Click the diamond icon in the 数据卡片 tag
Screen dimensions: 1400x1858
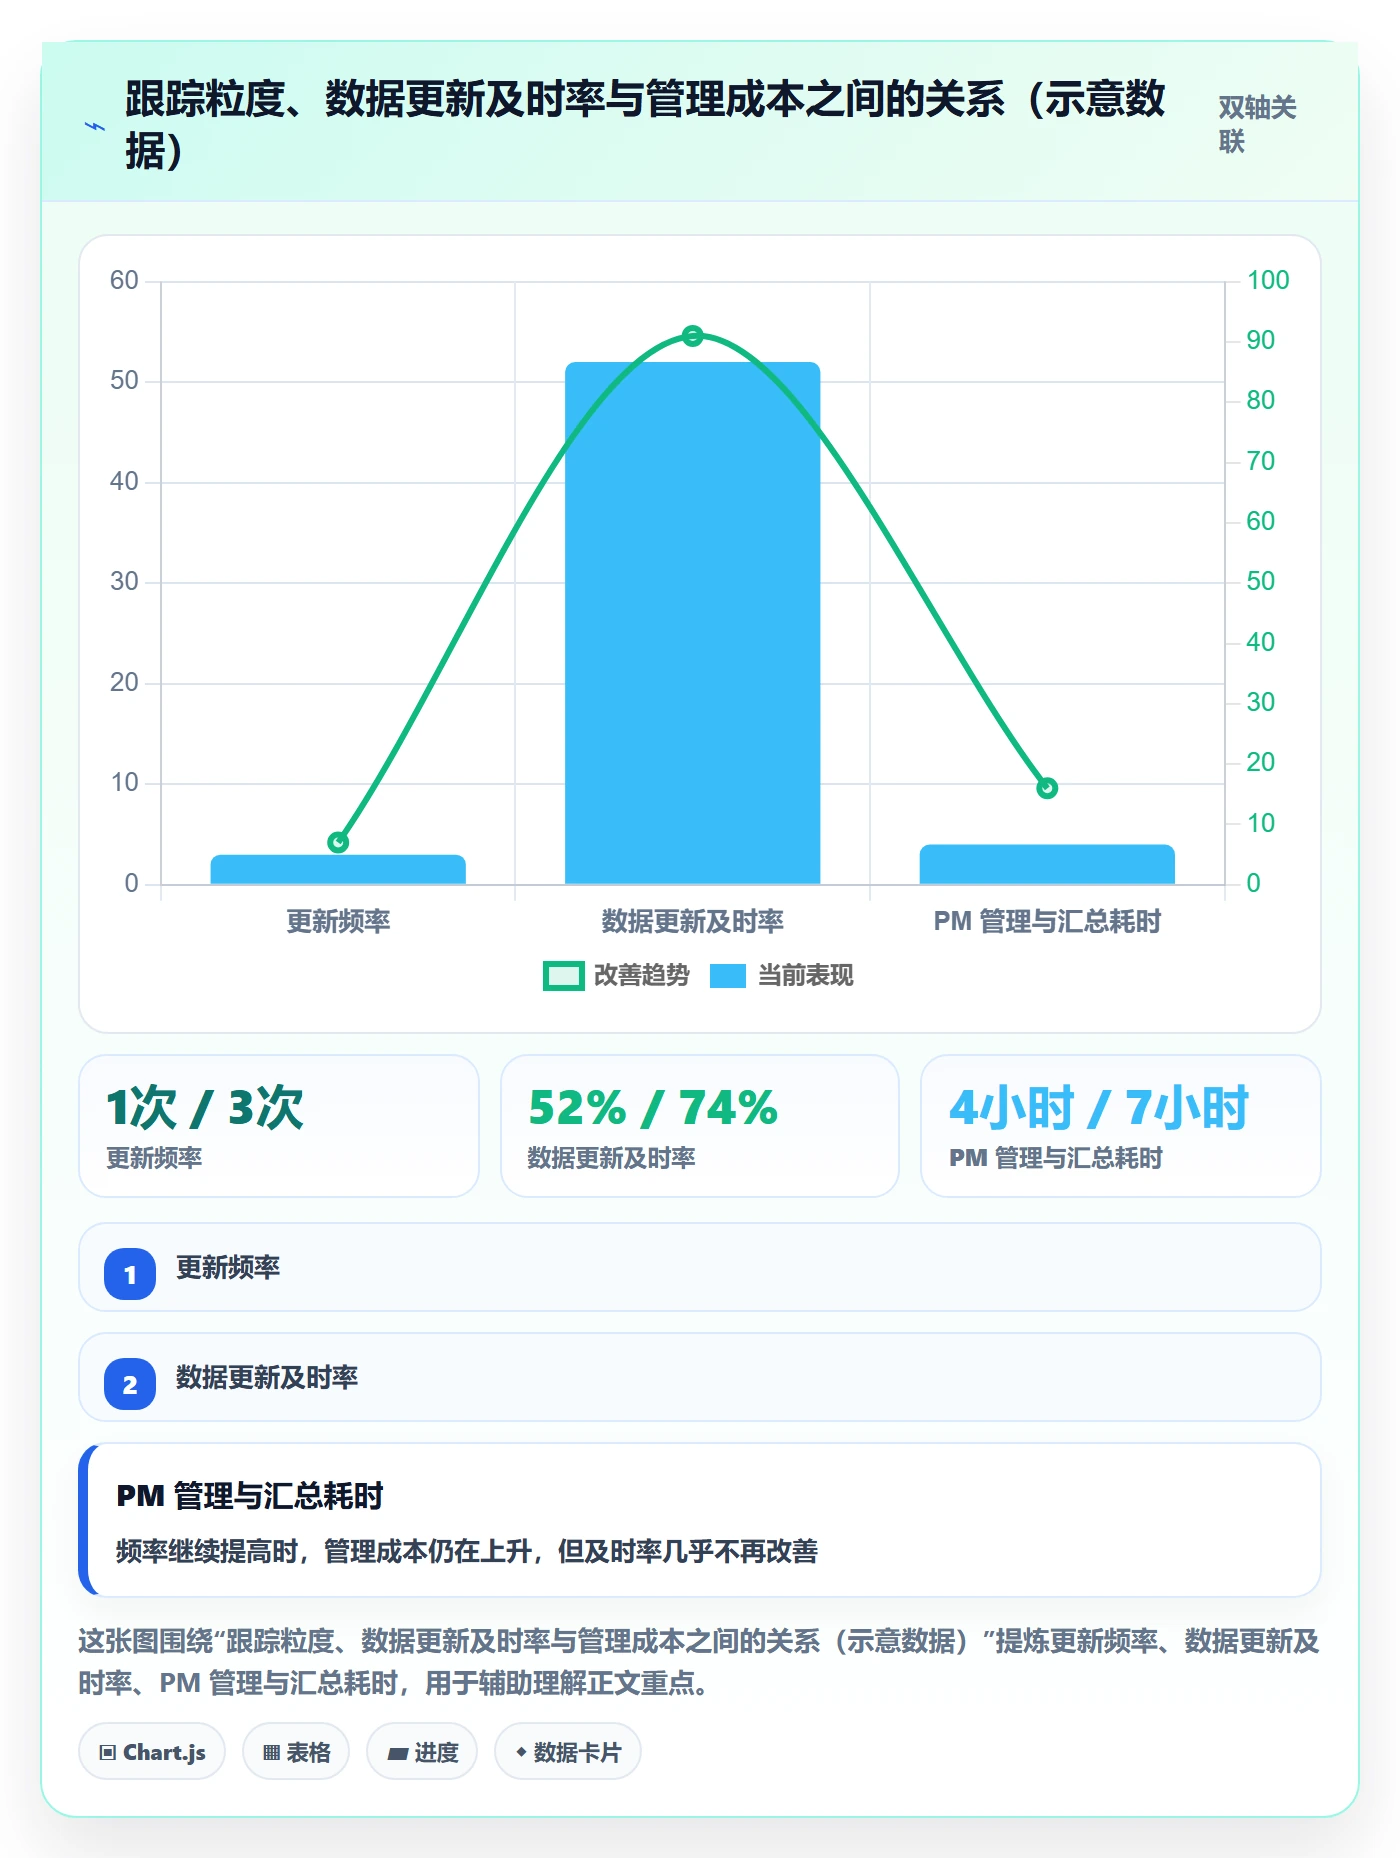pos(521,1752)
